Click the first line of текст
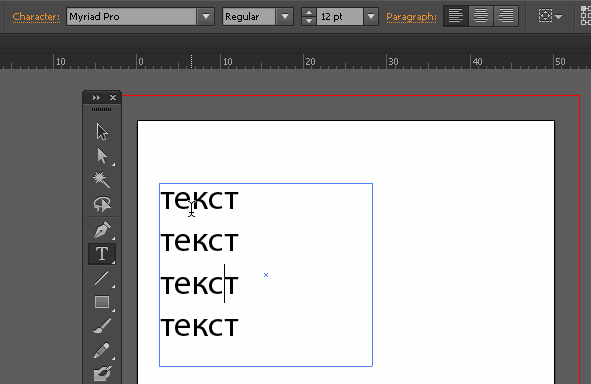This screenshot has height=384, width=591. click(x=199, y=199)
